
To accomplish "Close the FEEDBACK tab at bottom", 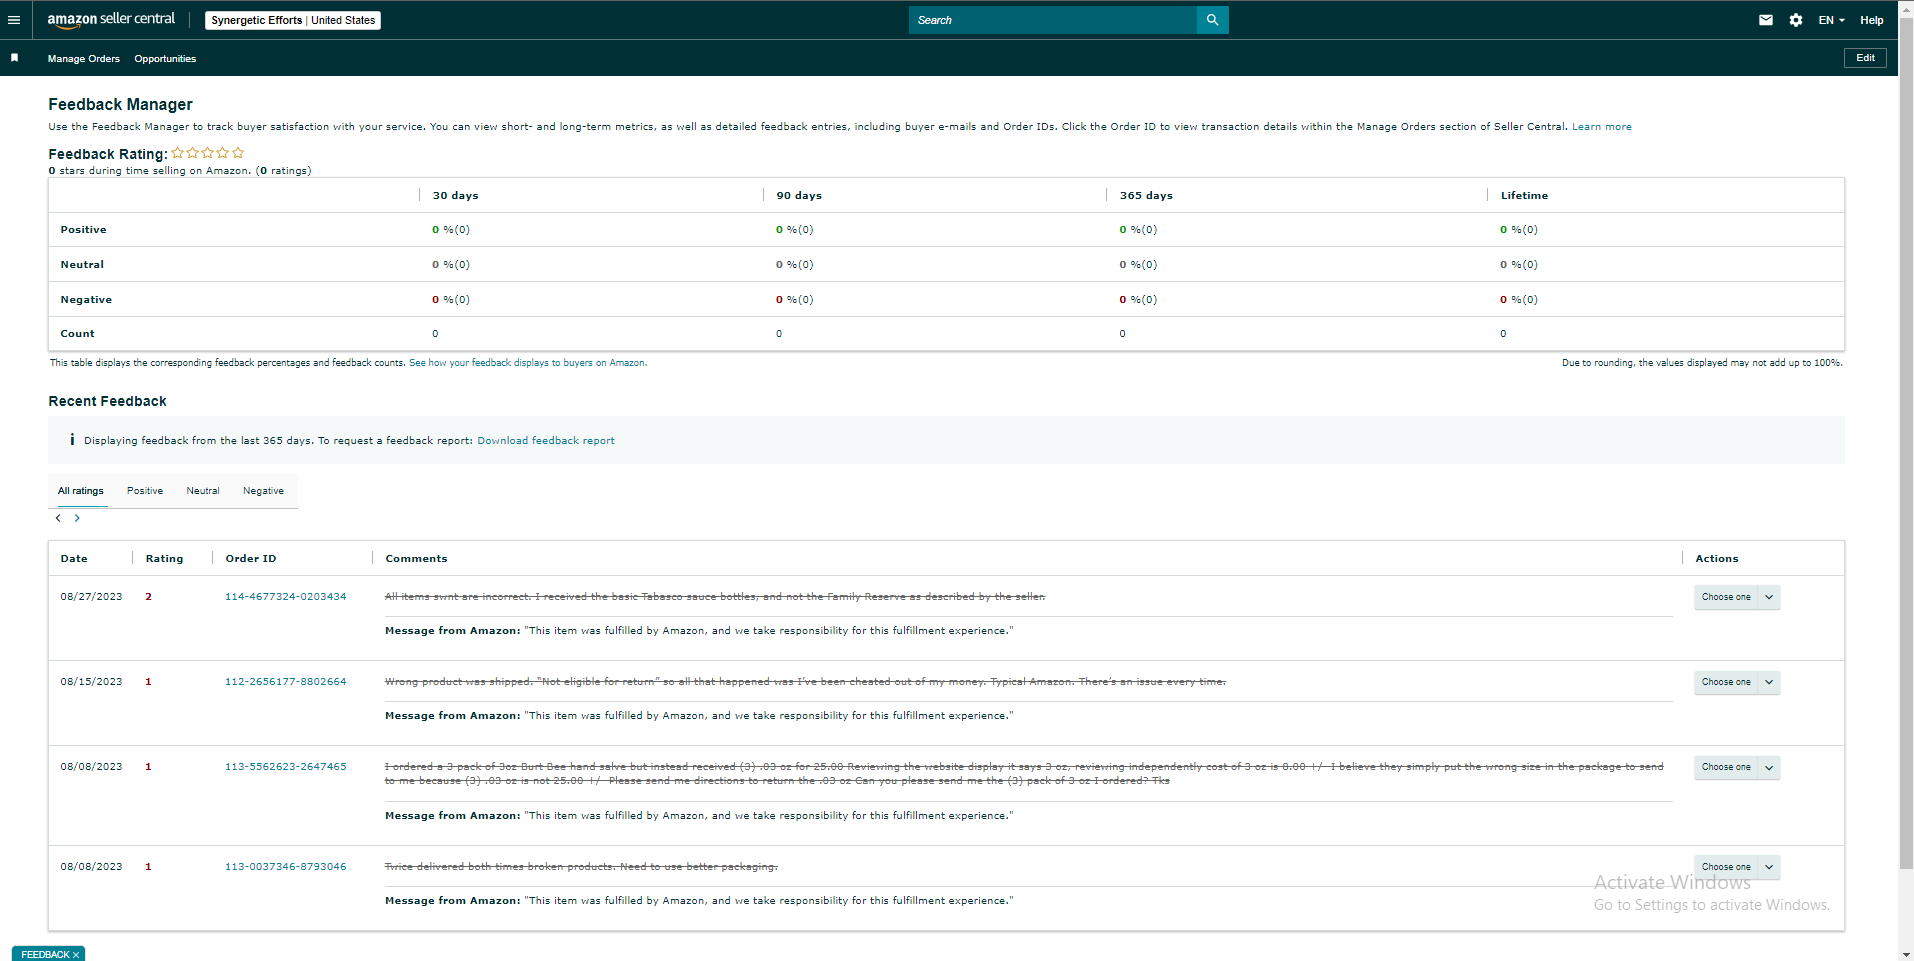I will click(76, 955).
